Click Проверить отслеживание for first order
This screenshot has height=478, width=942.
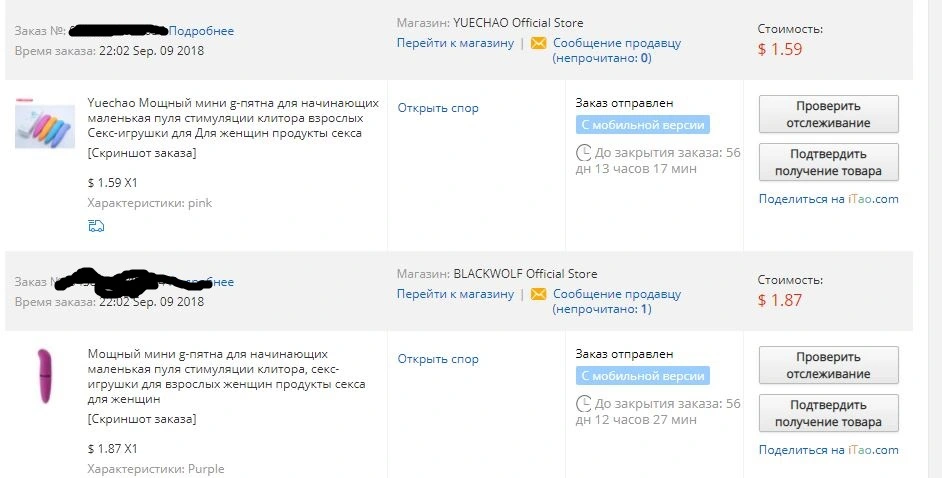[828, 114]
